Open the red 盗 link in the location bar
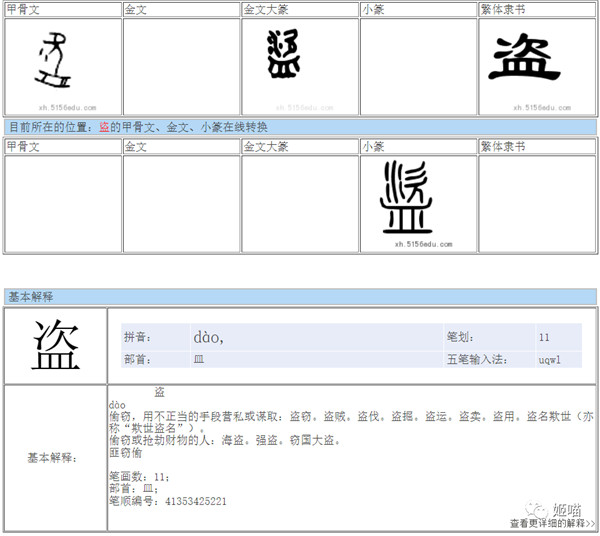The width and height of the screenshot is (600, 536). (104, 127)
